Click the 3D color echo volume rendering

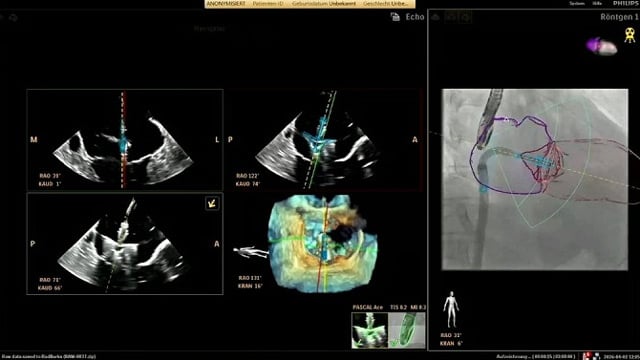[x=323, y=244]
